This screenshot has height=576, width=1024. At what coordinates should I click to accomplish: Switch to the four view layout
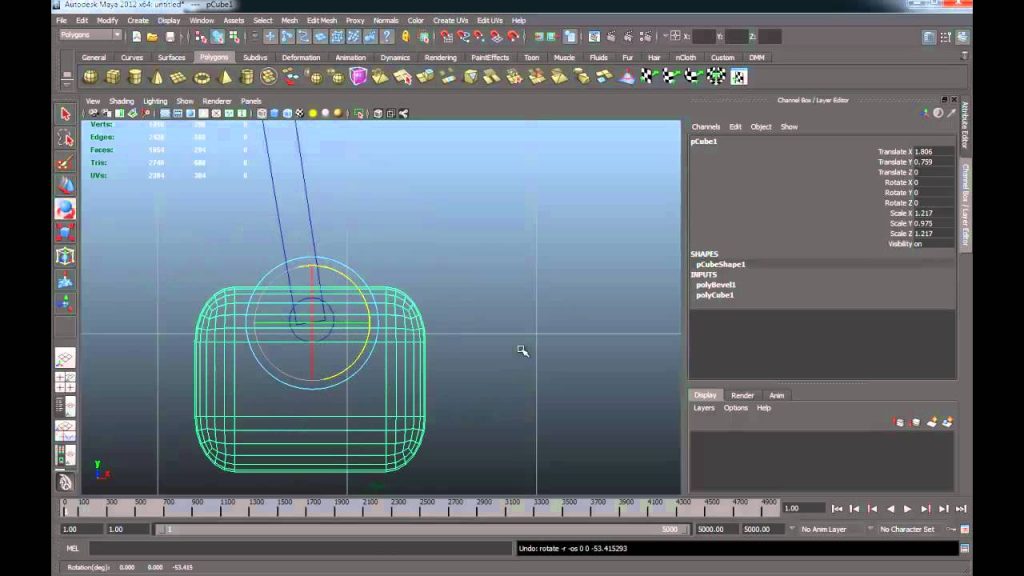coord(65,382)
